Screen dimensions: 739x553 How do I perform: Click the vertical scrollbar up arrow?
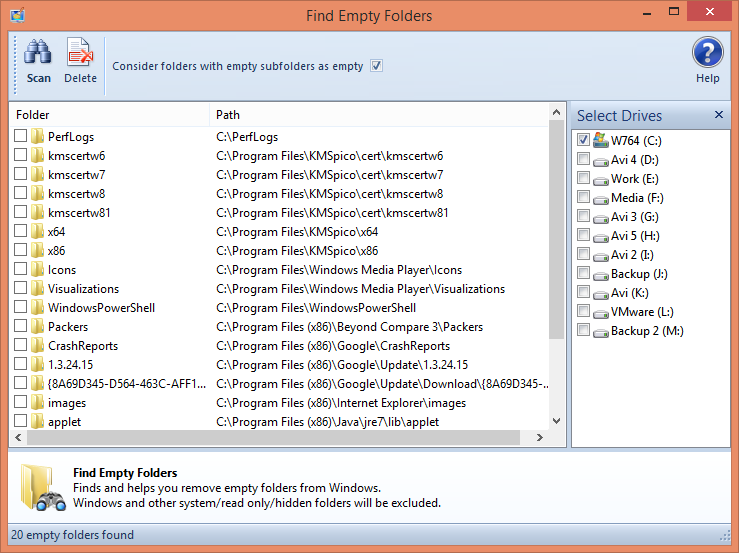coord(557,112)
